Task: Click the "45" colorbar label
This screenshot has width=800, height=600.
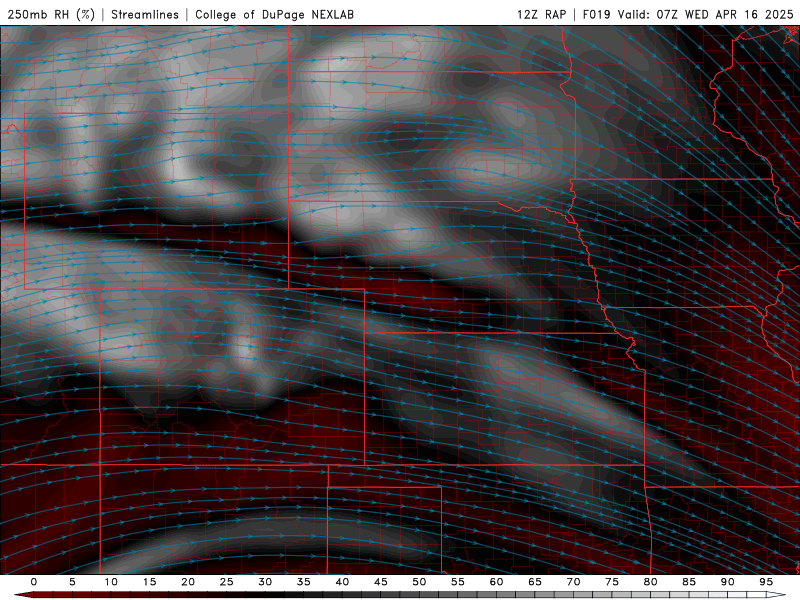Action: pyautogui.click(x=381, y=582)
